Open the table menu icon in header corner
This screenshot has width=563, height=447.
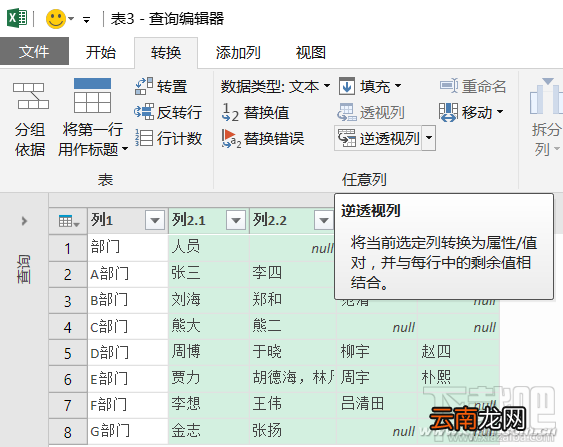click(68, 221)
